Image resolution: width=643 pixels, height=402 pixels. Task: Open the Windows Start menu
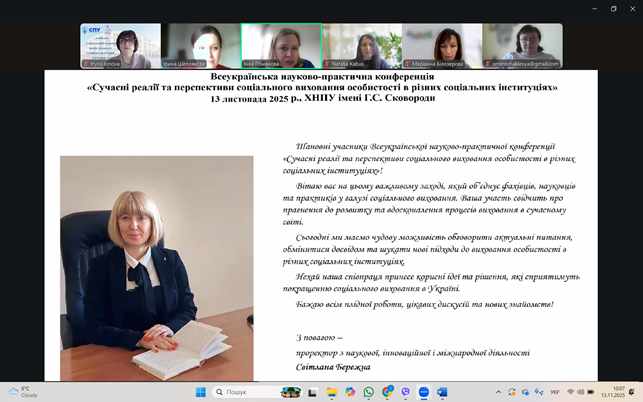click(199, 392)
